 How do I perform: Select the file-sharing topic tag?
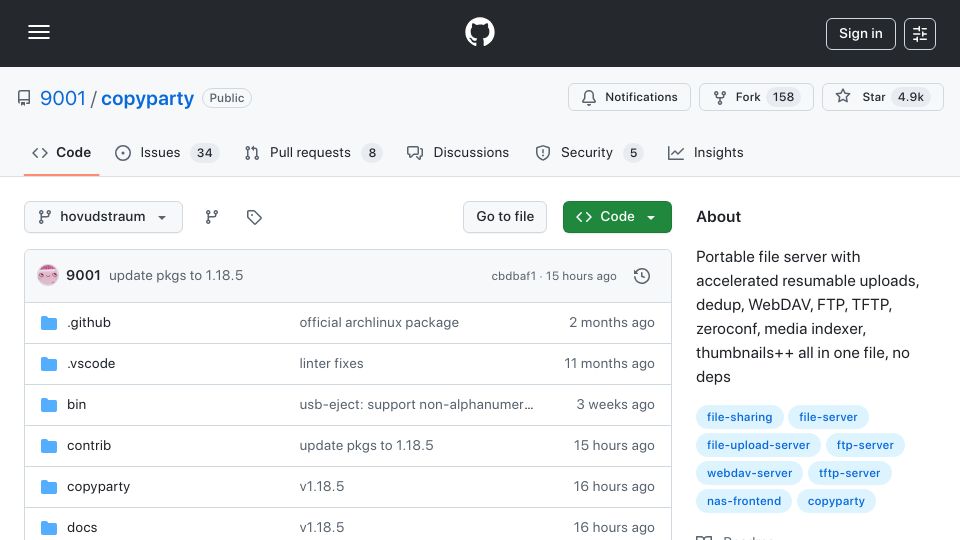tap(740, 417)
